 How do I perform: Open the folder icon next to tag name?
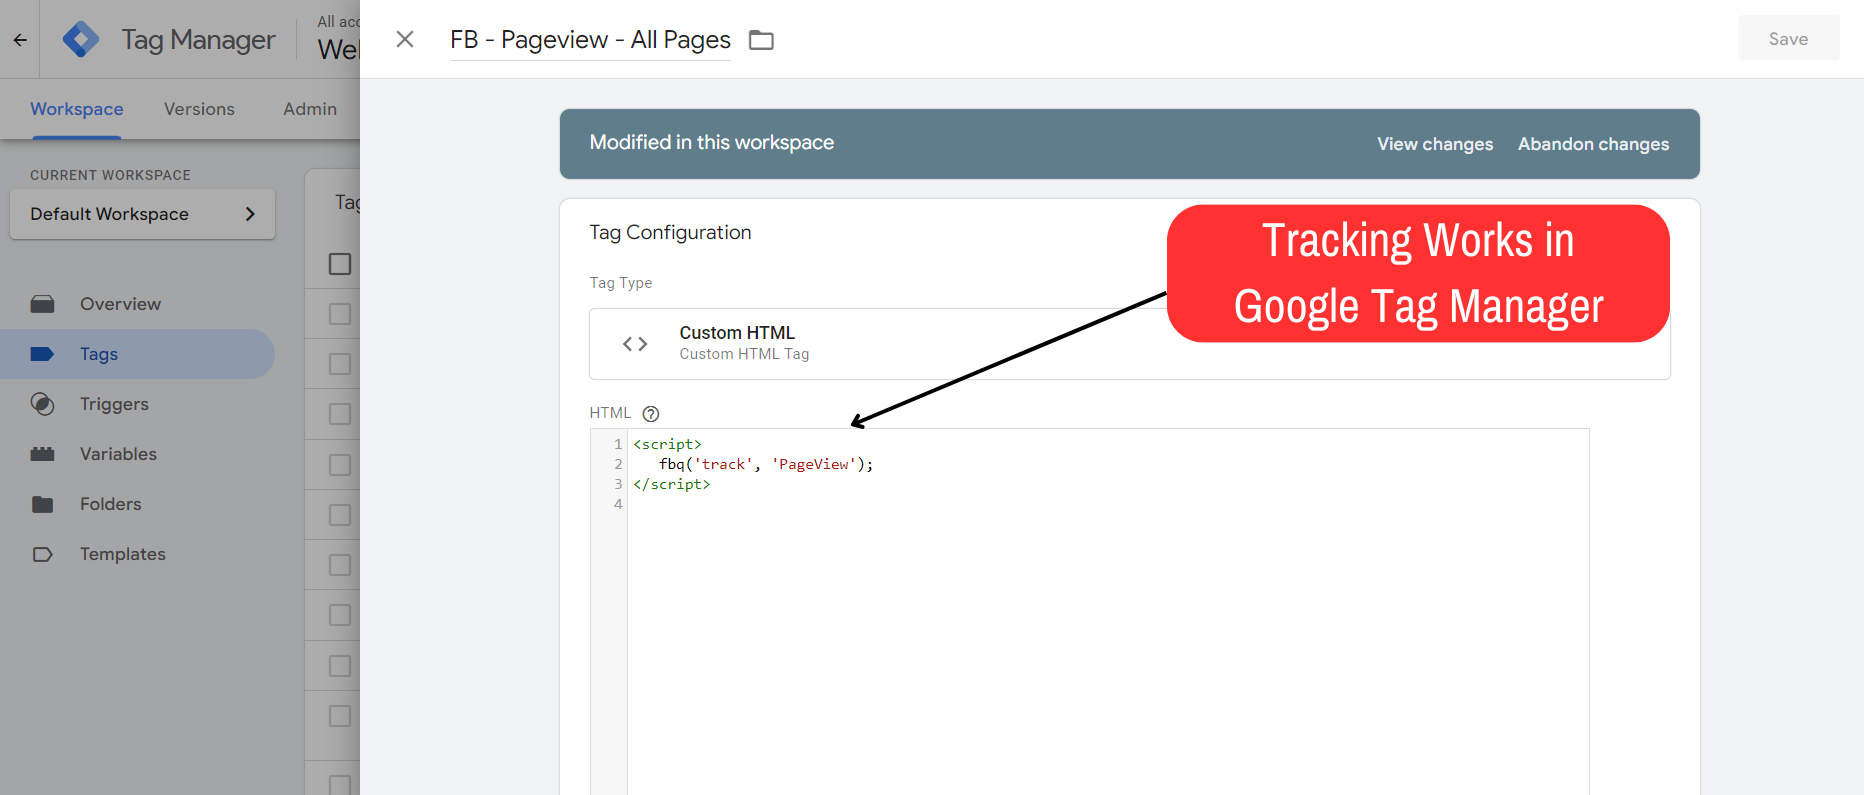[762, 40]
